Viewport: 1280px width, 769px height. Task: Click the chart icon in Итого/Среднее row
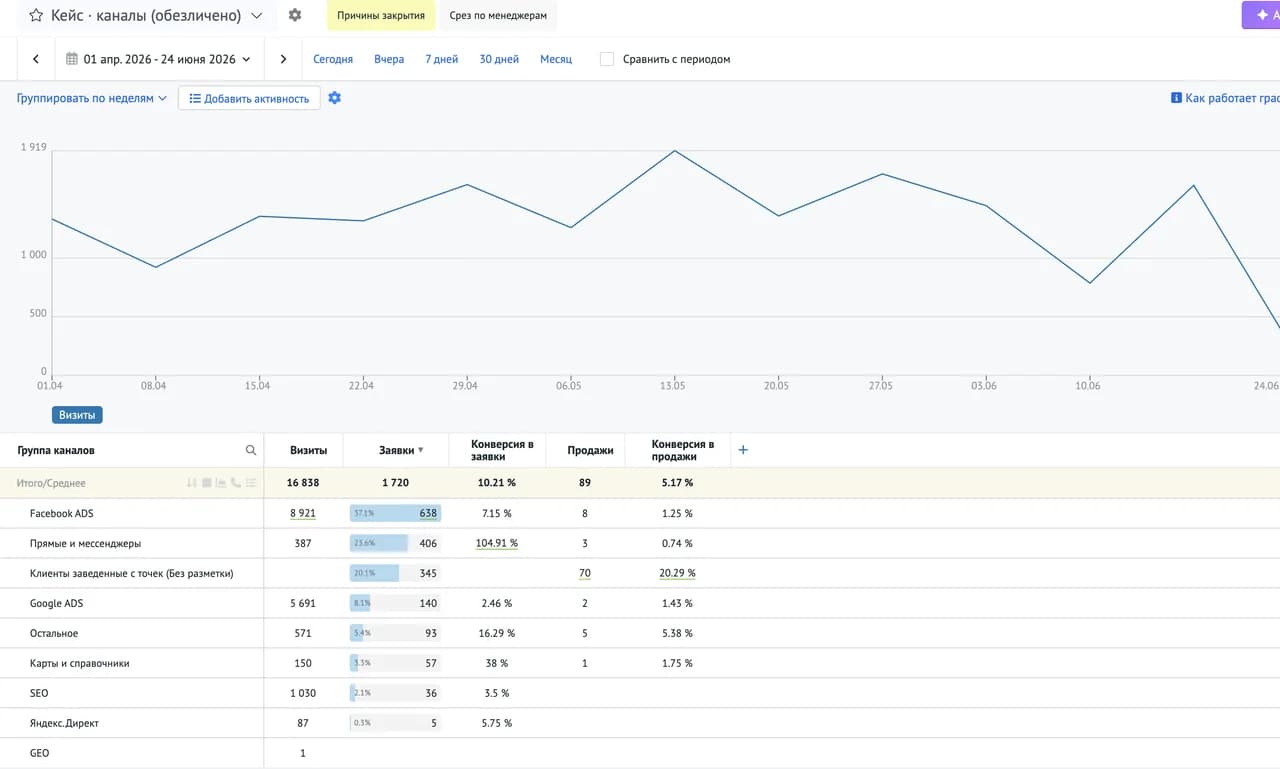point(221,483)
